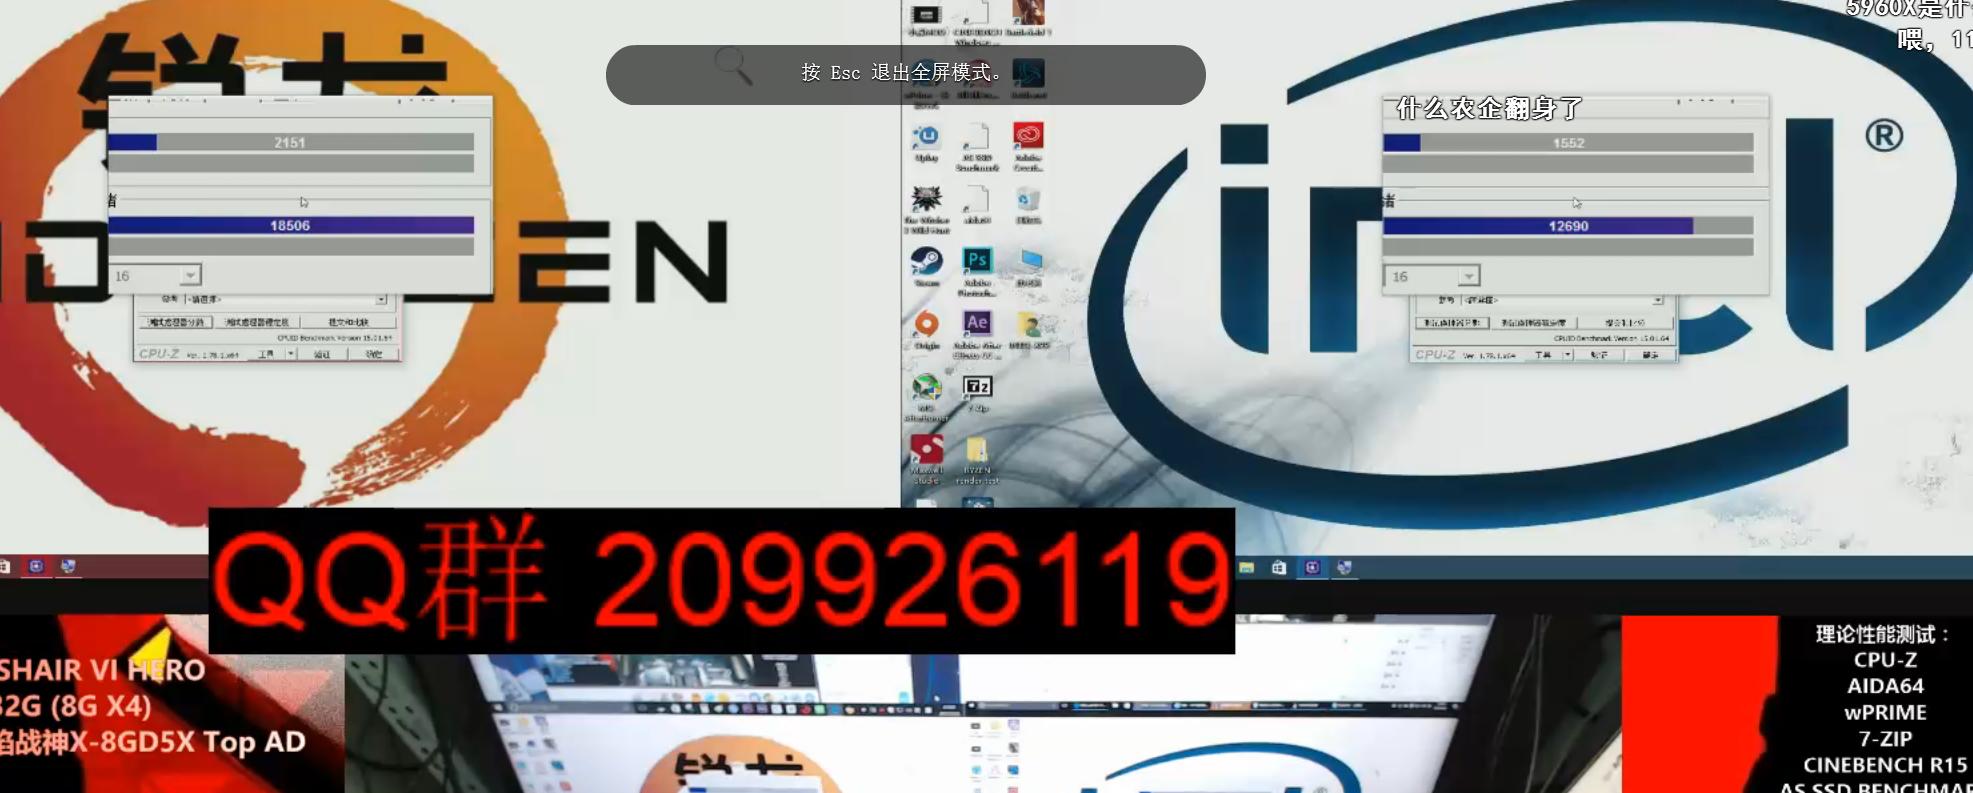1973x793 pixels.
Task: Click the single-thread score bar showing 2151
Action: 290,142
